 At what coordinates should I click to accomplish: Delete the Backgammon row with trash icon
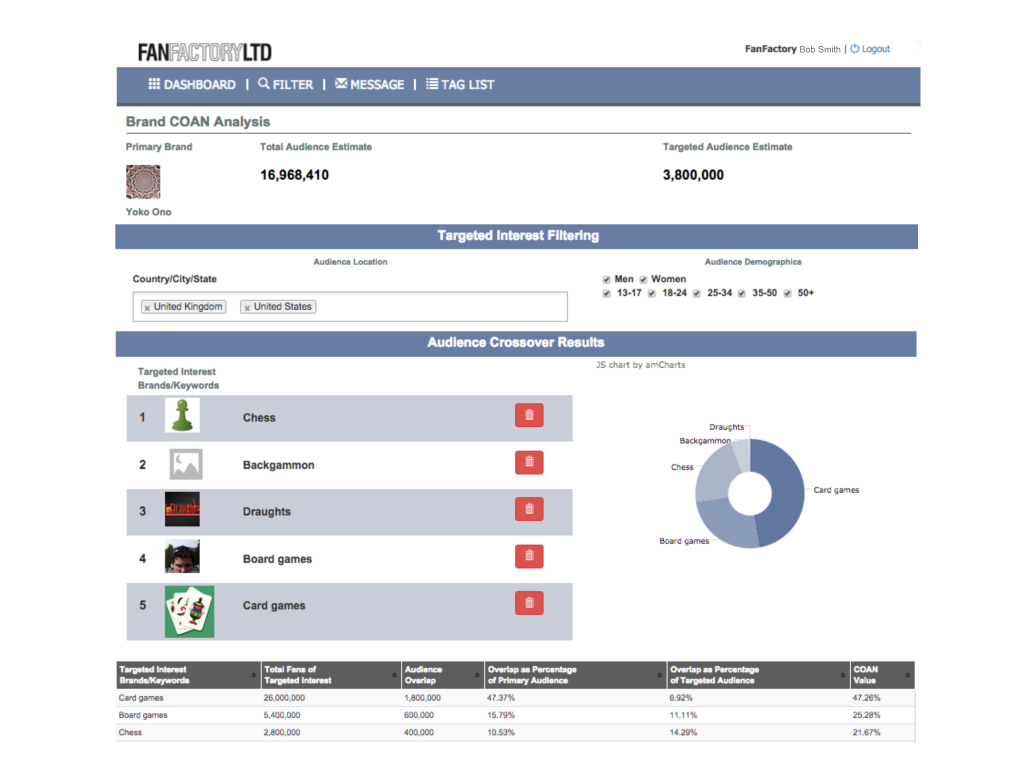[529, 462]
